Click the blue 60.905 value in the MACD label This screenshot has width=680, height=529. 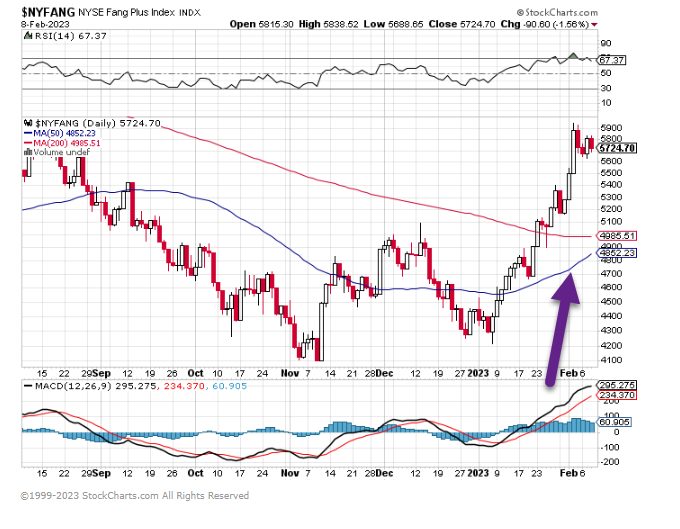point(229,386)
